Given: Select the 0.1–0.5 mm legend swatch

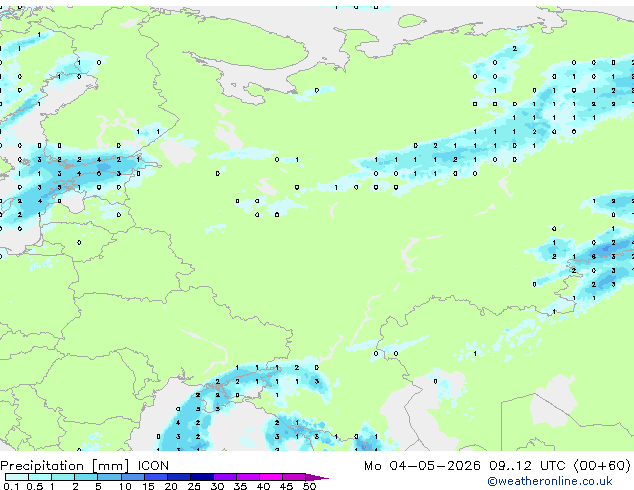Looking at the screenshot, I should click(17, 477).
